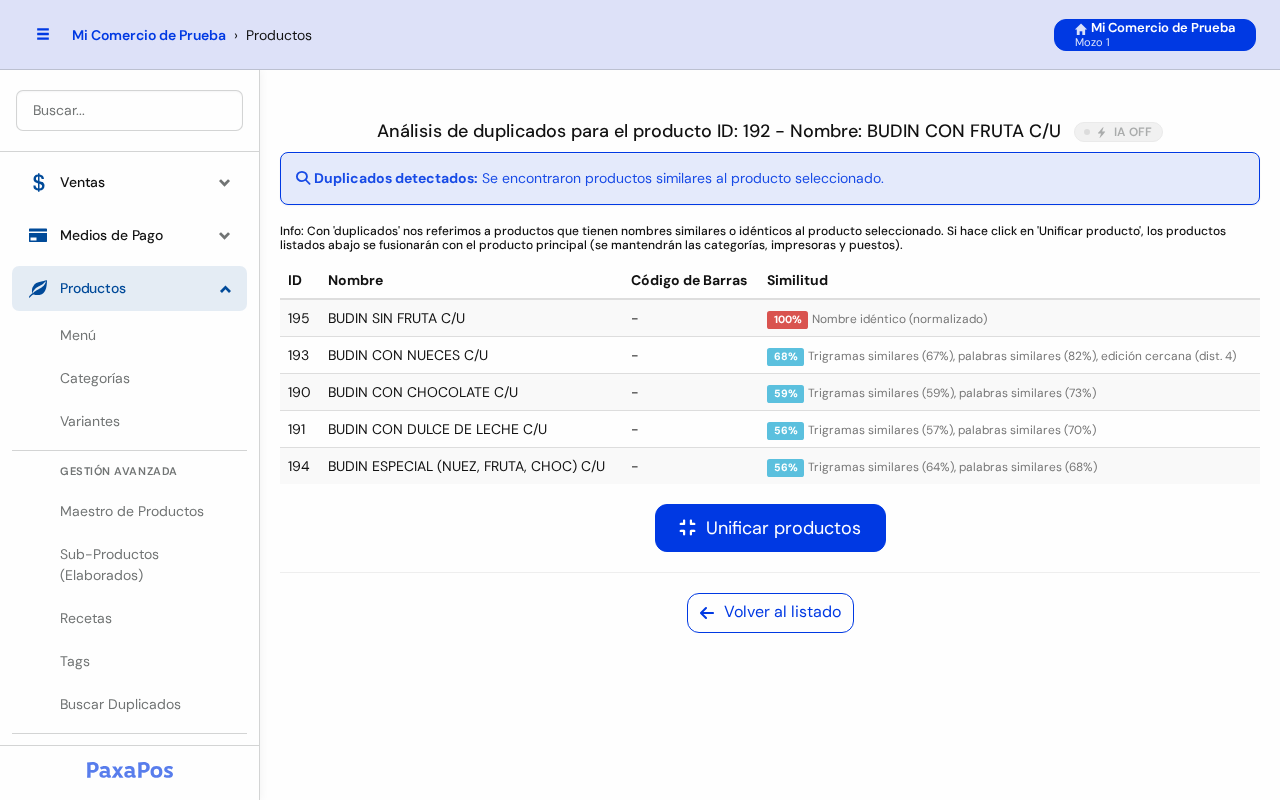Click the PaxaPos logo
The height and width of the screenshot is (800, 1280).
pyautogui.click(x=130, y=770)
